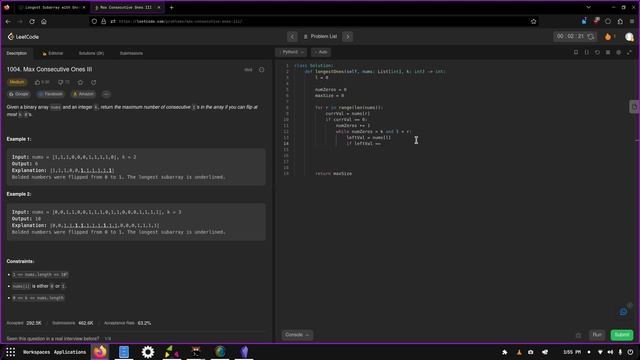This screenshot has width=640, height=360.
Task: Switch to the Description tab
Action: click(x=17, y=53)
